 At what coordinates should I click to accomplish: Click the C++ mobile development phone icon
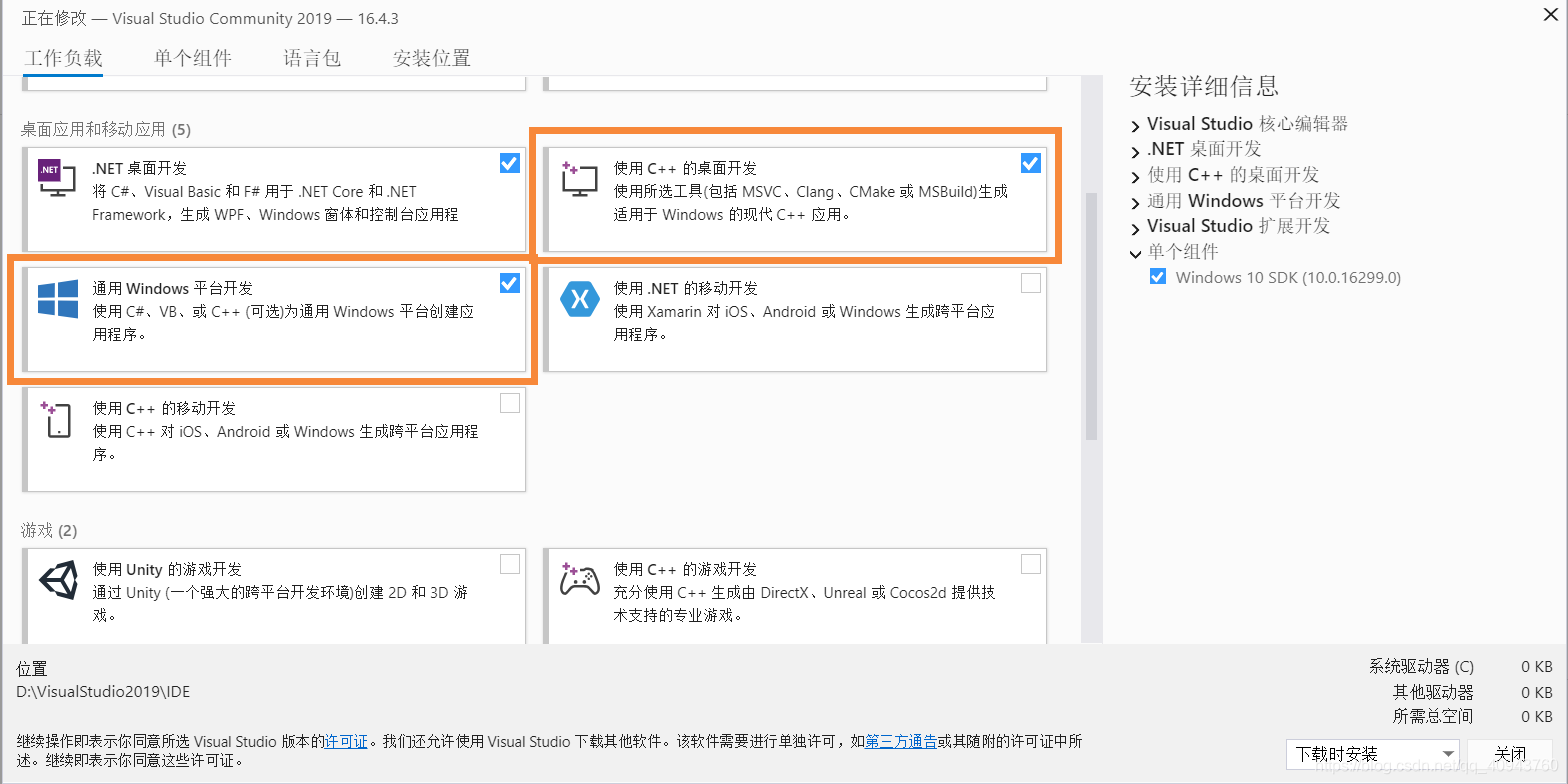point(56,419)
